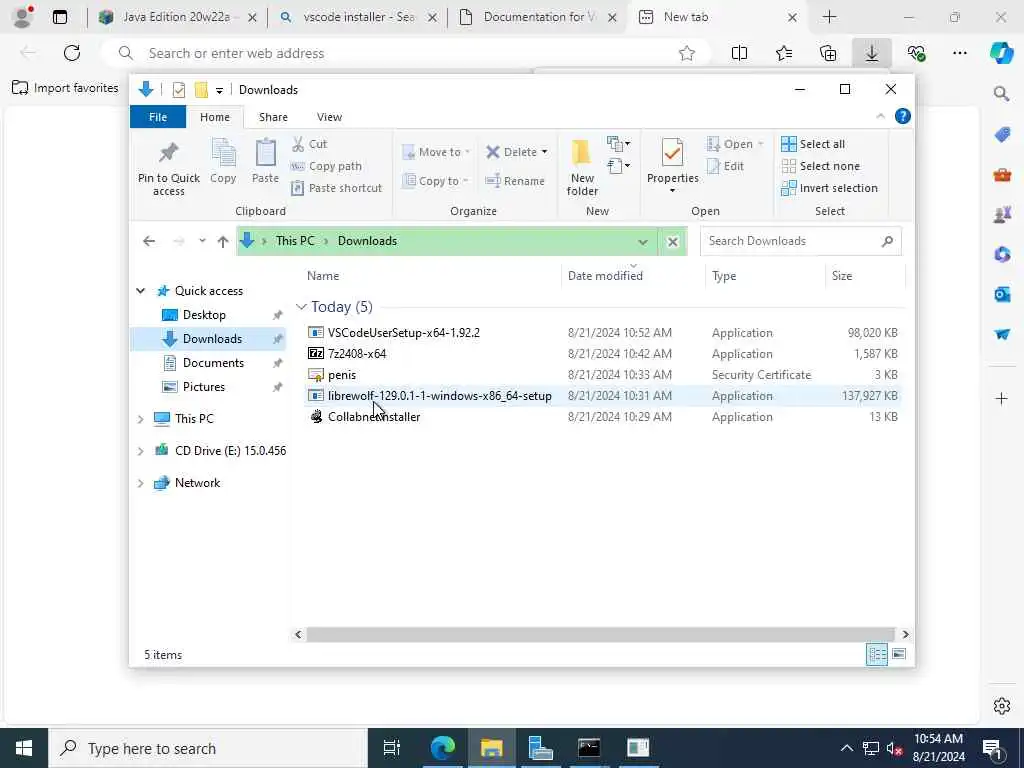Click Rename in Organize group
This screenshot has width=1024, height=768.
click(x=515, y=181)
